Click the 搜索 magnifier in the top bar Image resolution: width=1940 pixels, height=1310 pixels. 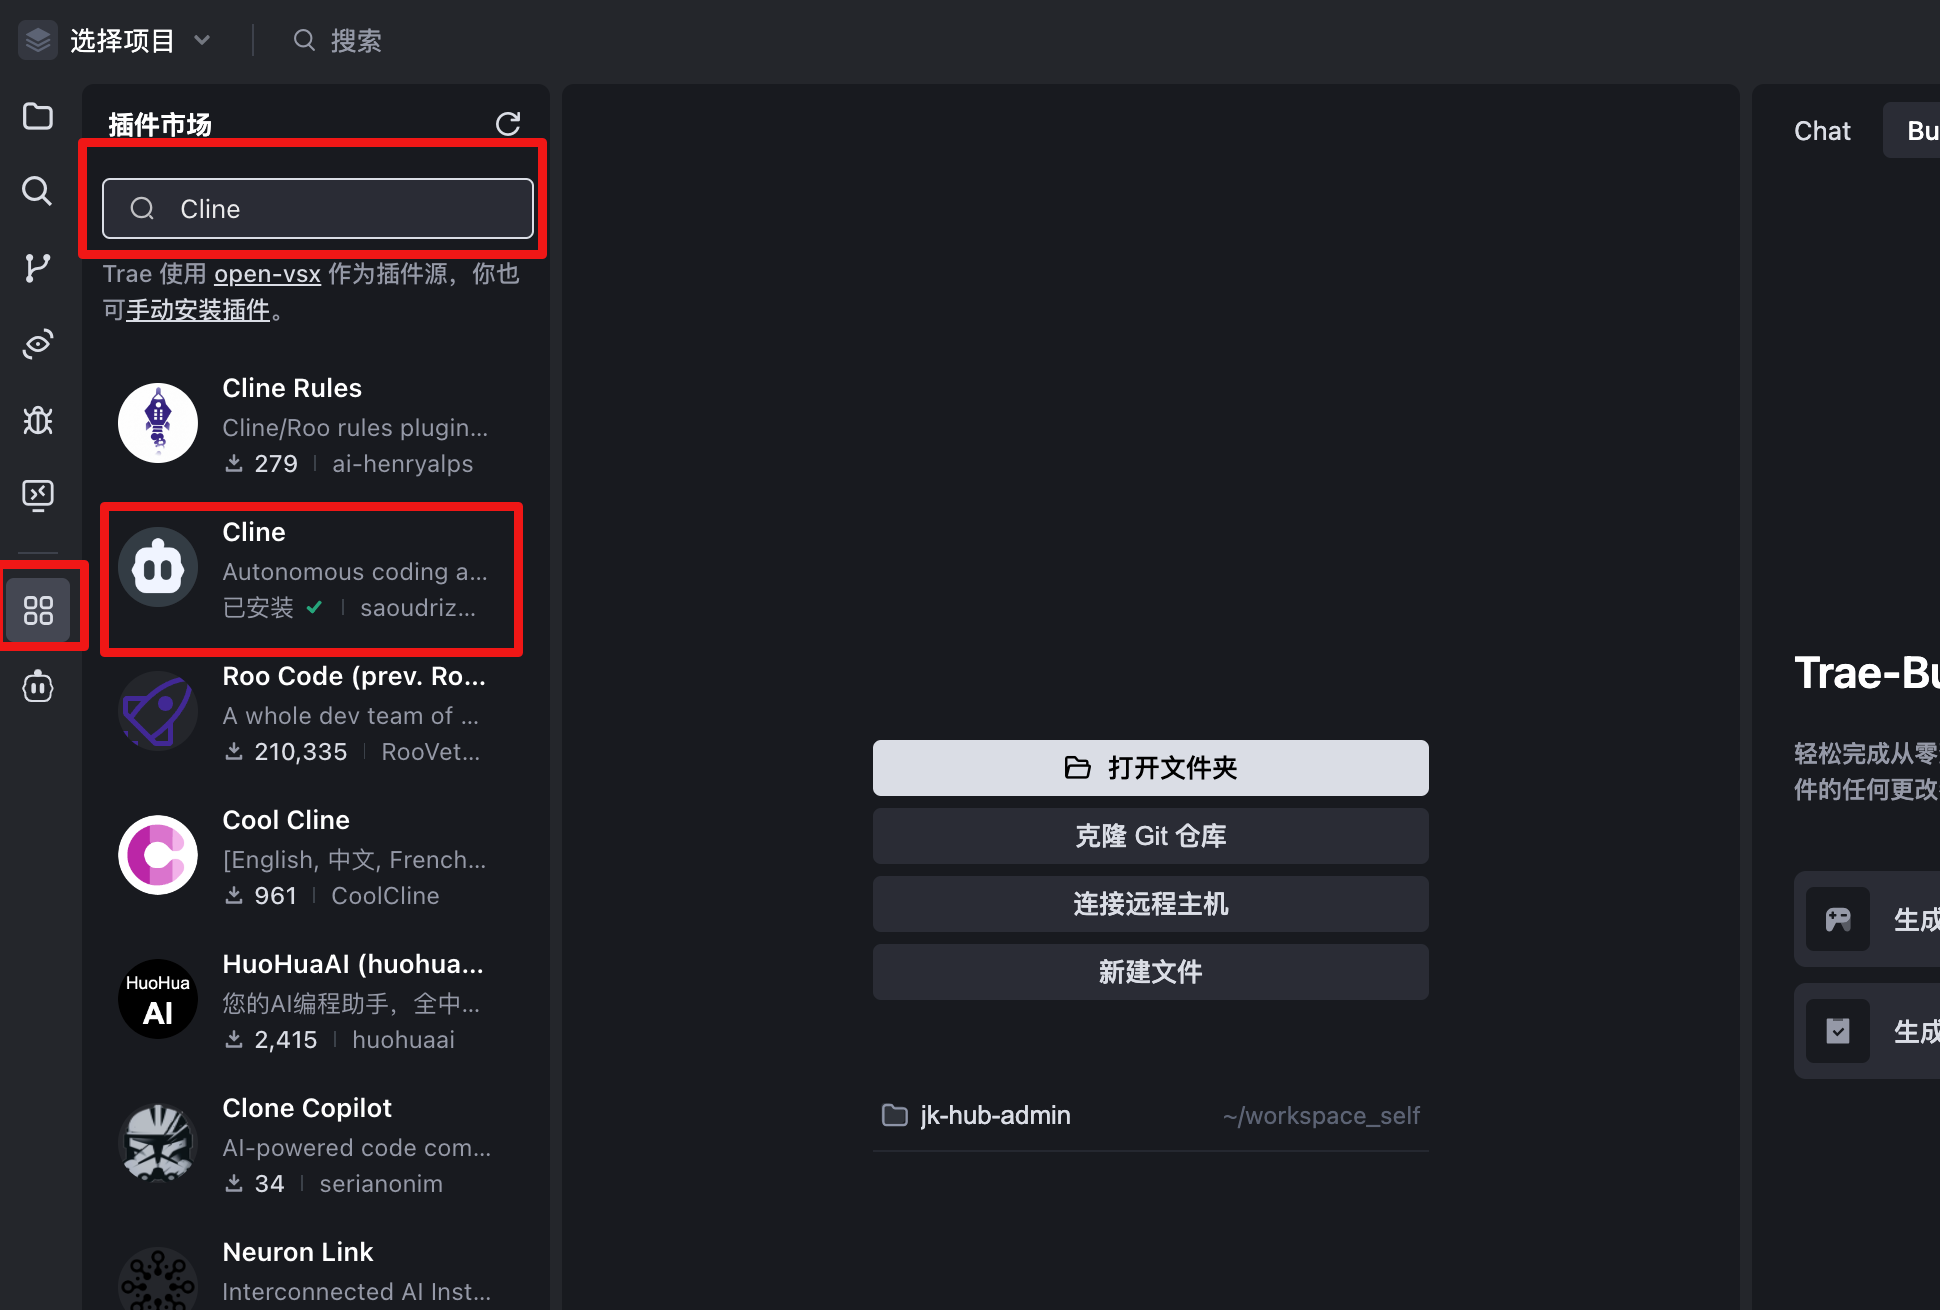coord(304,39)
